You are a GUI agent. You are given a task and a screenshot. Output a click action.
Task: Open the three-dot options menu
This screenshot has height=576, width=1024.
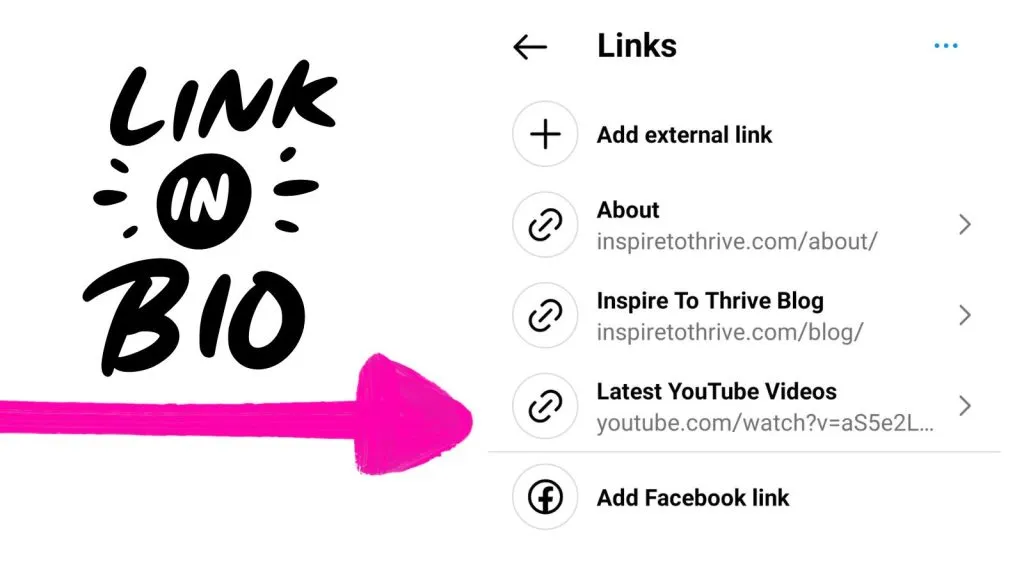[946, 45]
